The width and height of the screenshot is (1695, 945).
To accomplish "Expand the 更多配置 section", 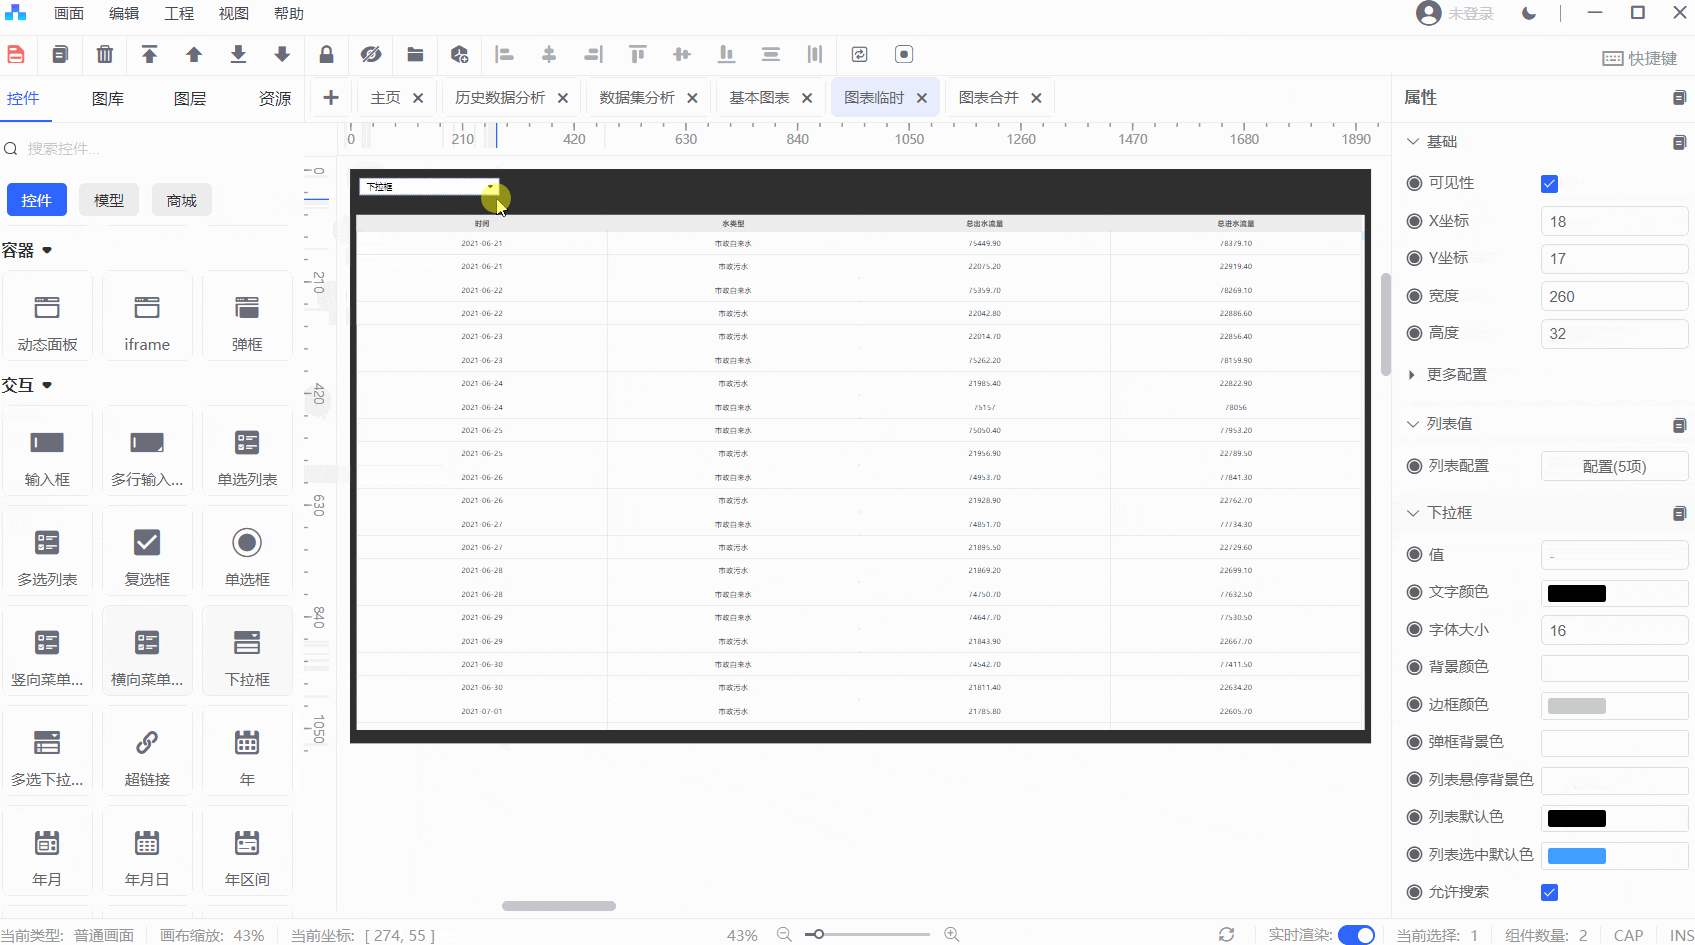I will pos(1456,375).
